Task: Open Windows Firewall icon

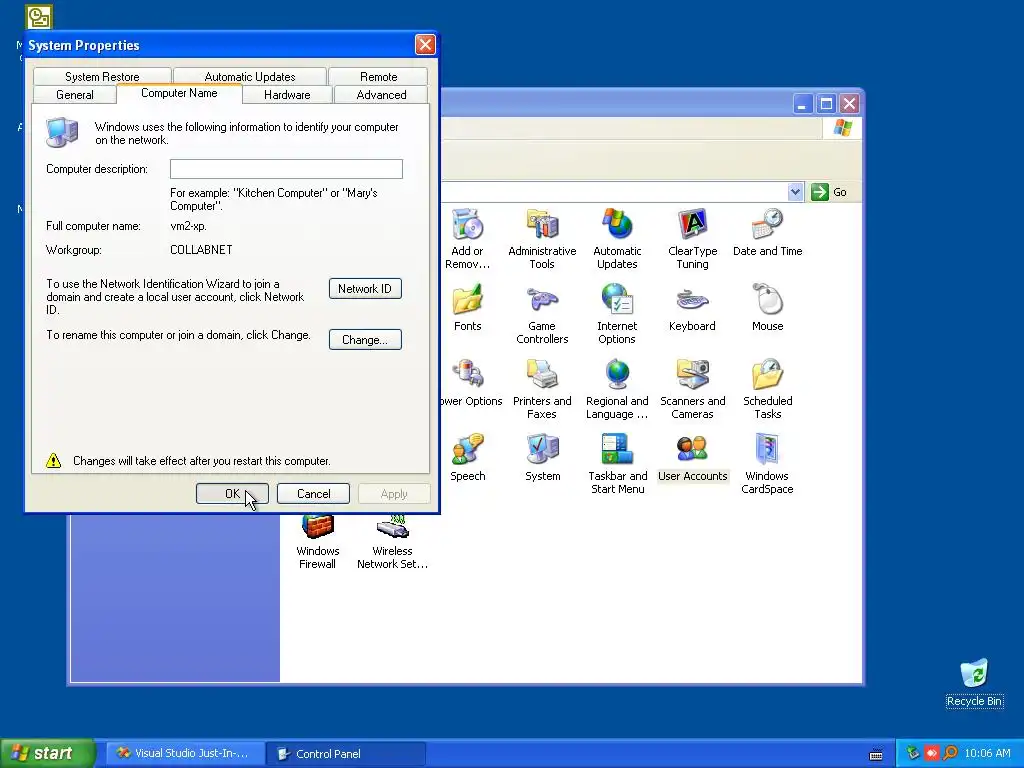Action: pyautogui.click(x=317, y=542)
